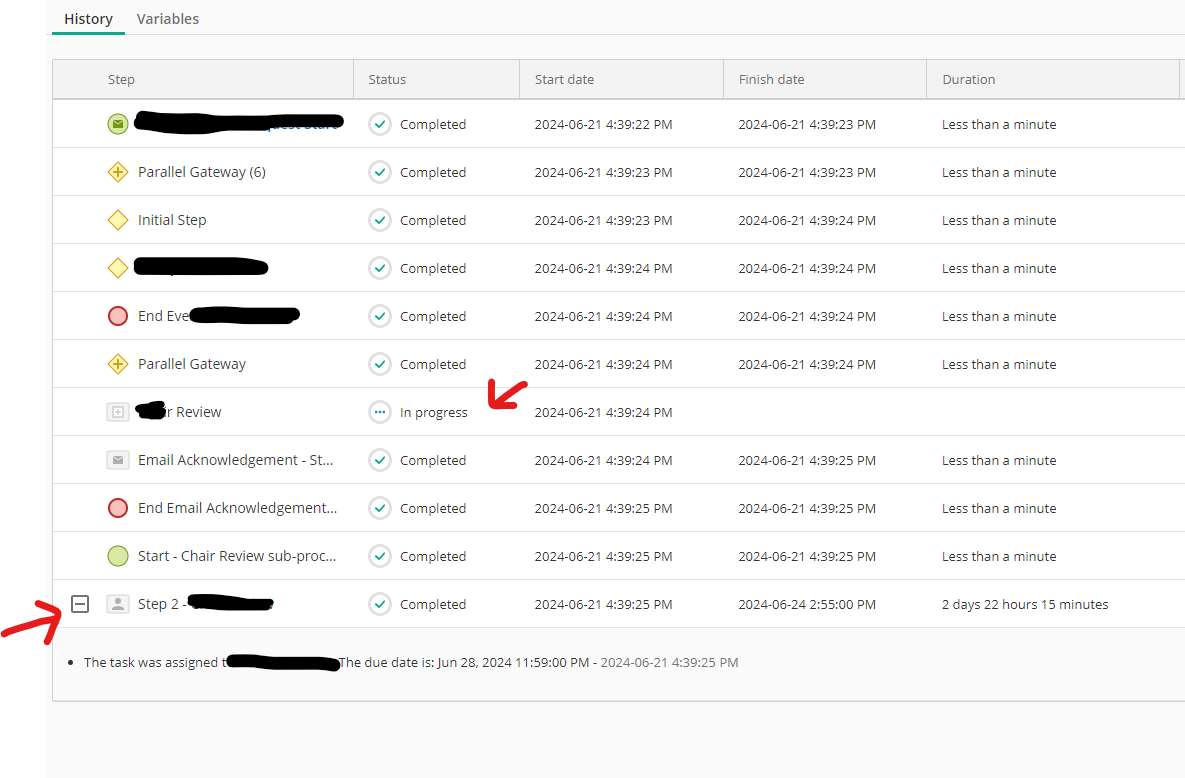Click the Email Acknowledgement envelope icon

tap(118, 460)
